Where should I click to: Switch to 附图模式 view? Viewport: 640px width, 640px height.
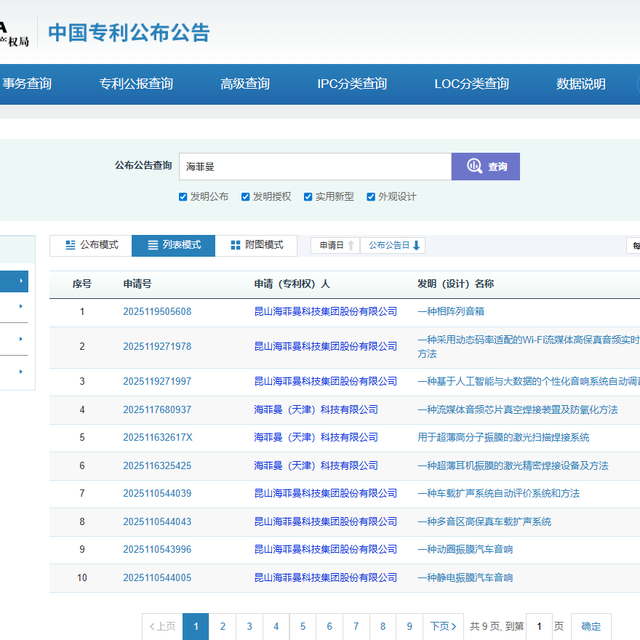pyautogui.click(x=256, y=245)
